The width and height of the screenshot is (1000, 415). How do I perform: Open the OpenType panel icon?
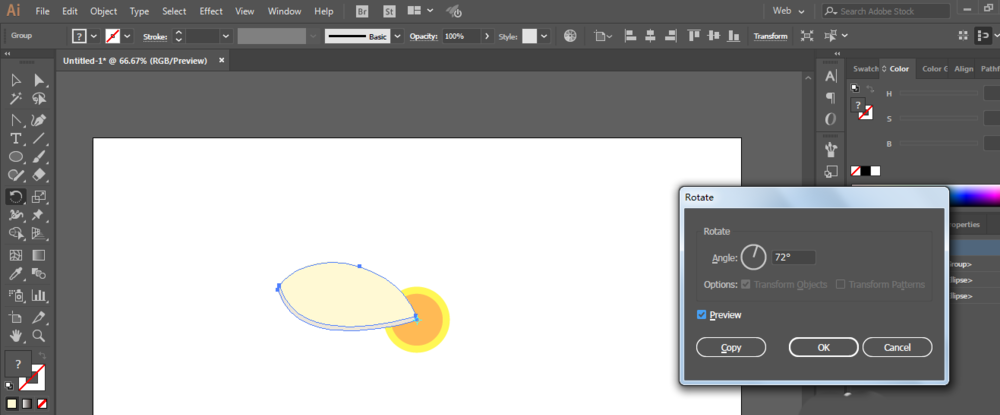[830, 119]
